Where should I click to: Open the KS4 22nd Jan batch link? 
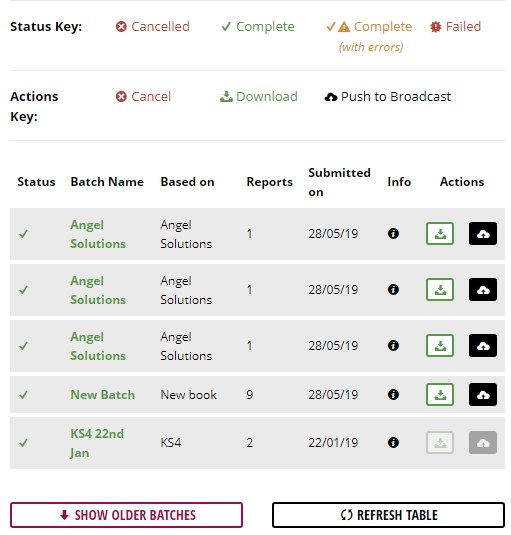click(97, 443)
